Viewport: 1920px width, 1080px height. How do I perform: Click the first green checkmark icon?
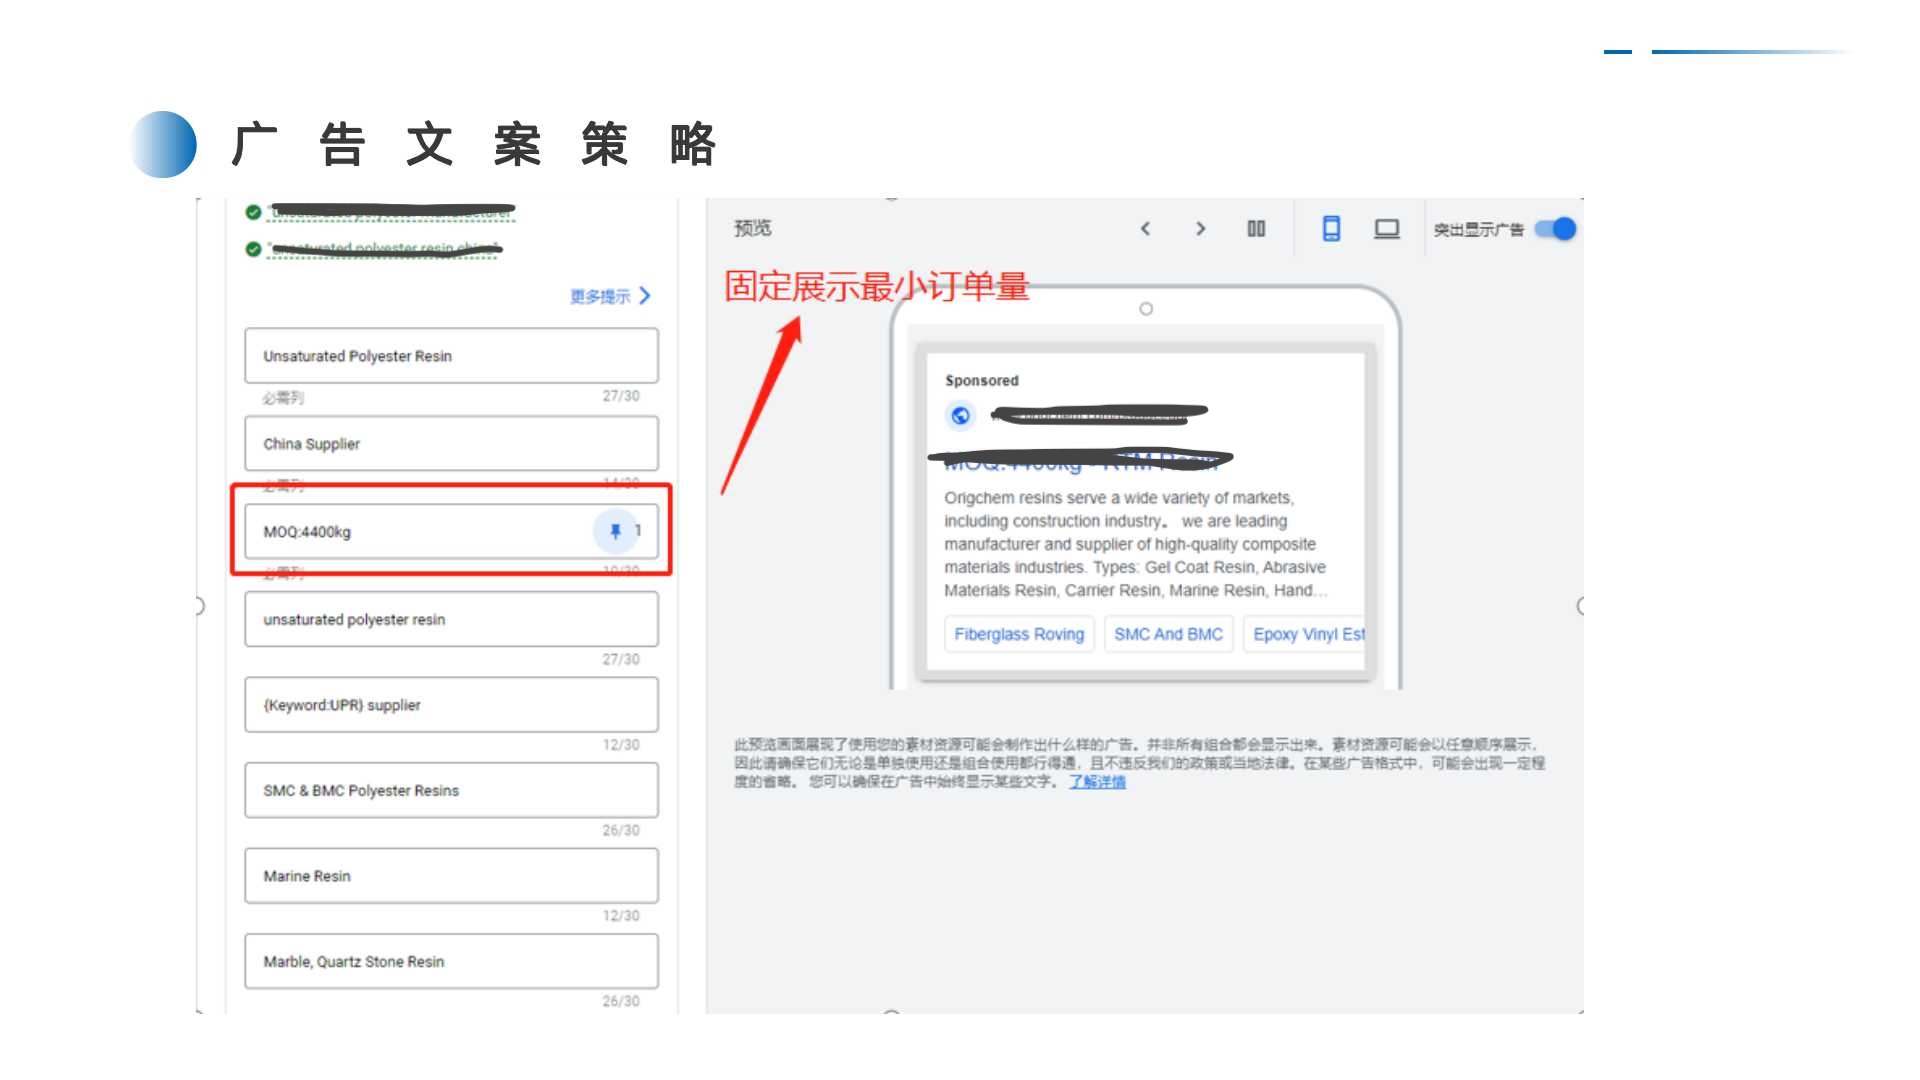253,212
